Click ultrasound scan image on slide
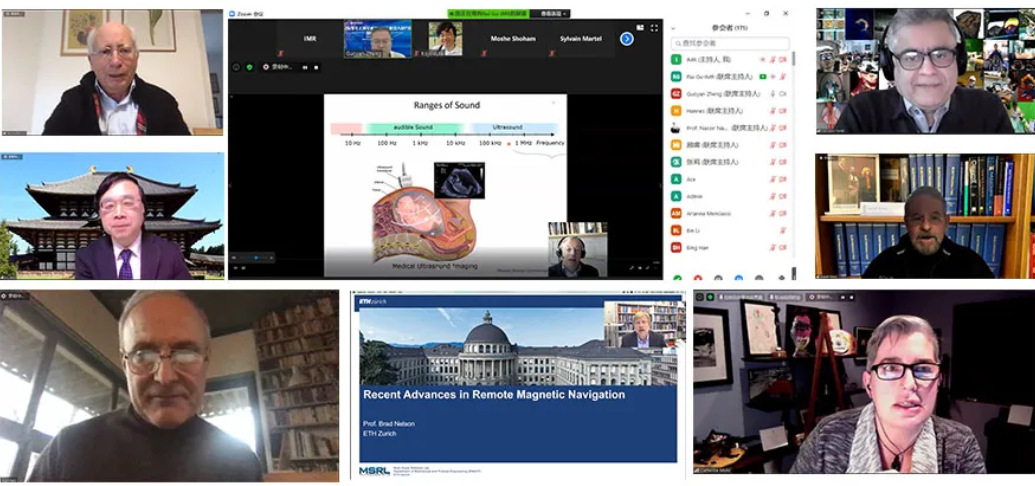 459,180
